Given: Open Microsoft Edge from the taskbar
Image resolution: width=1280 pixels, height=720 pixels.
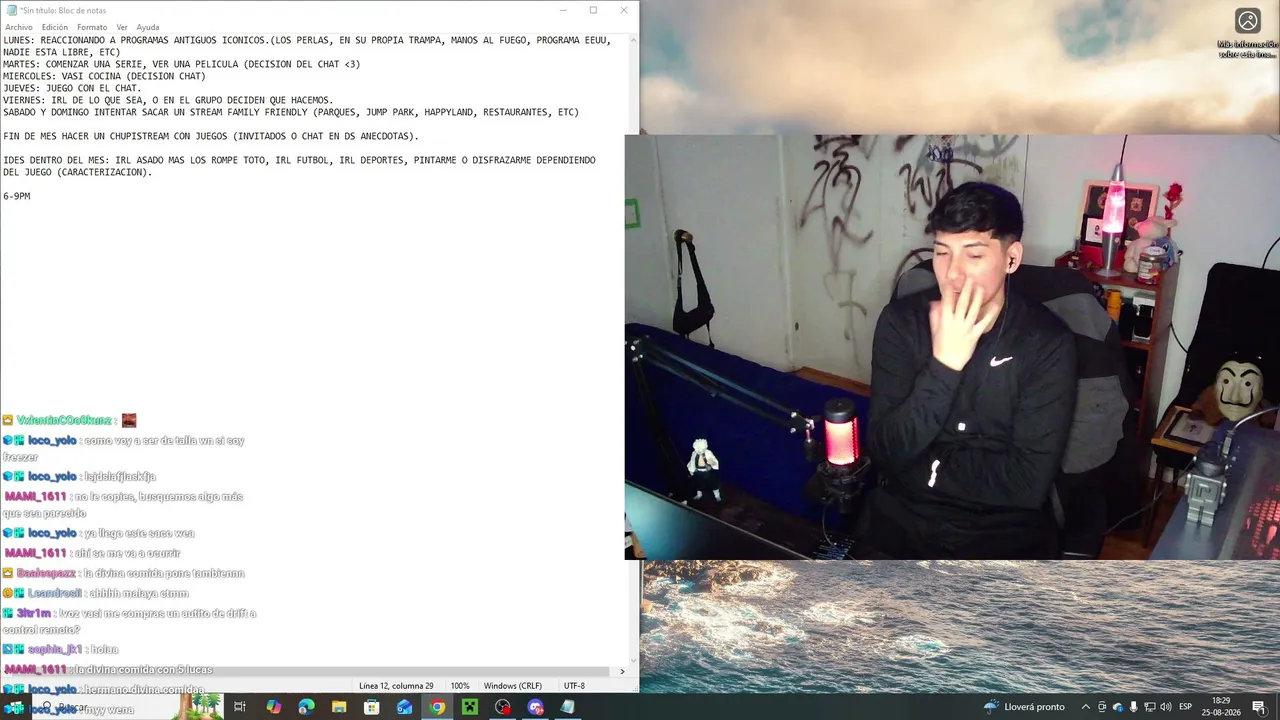Looking at the screenshot, I should [306, 707].
